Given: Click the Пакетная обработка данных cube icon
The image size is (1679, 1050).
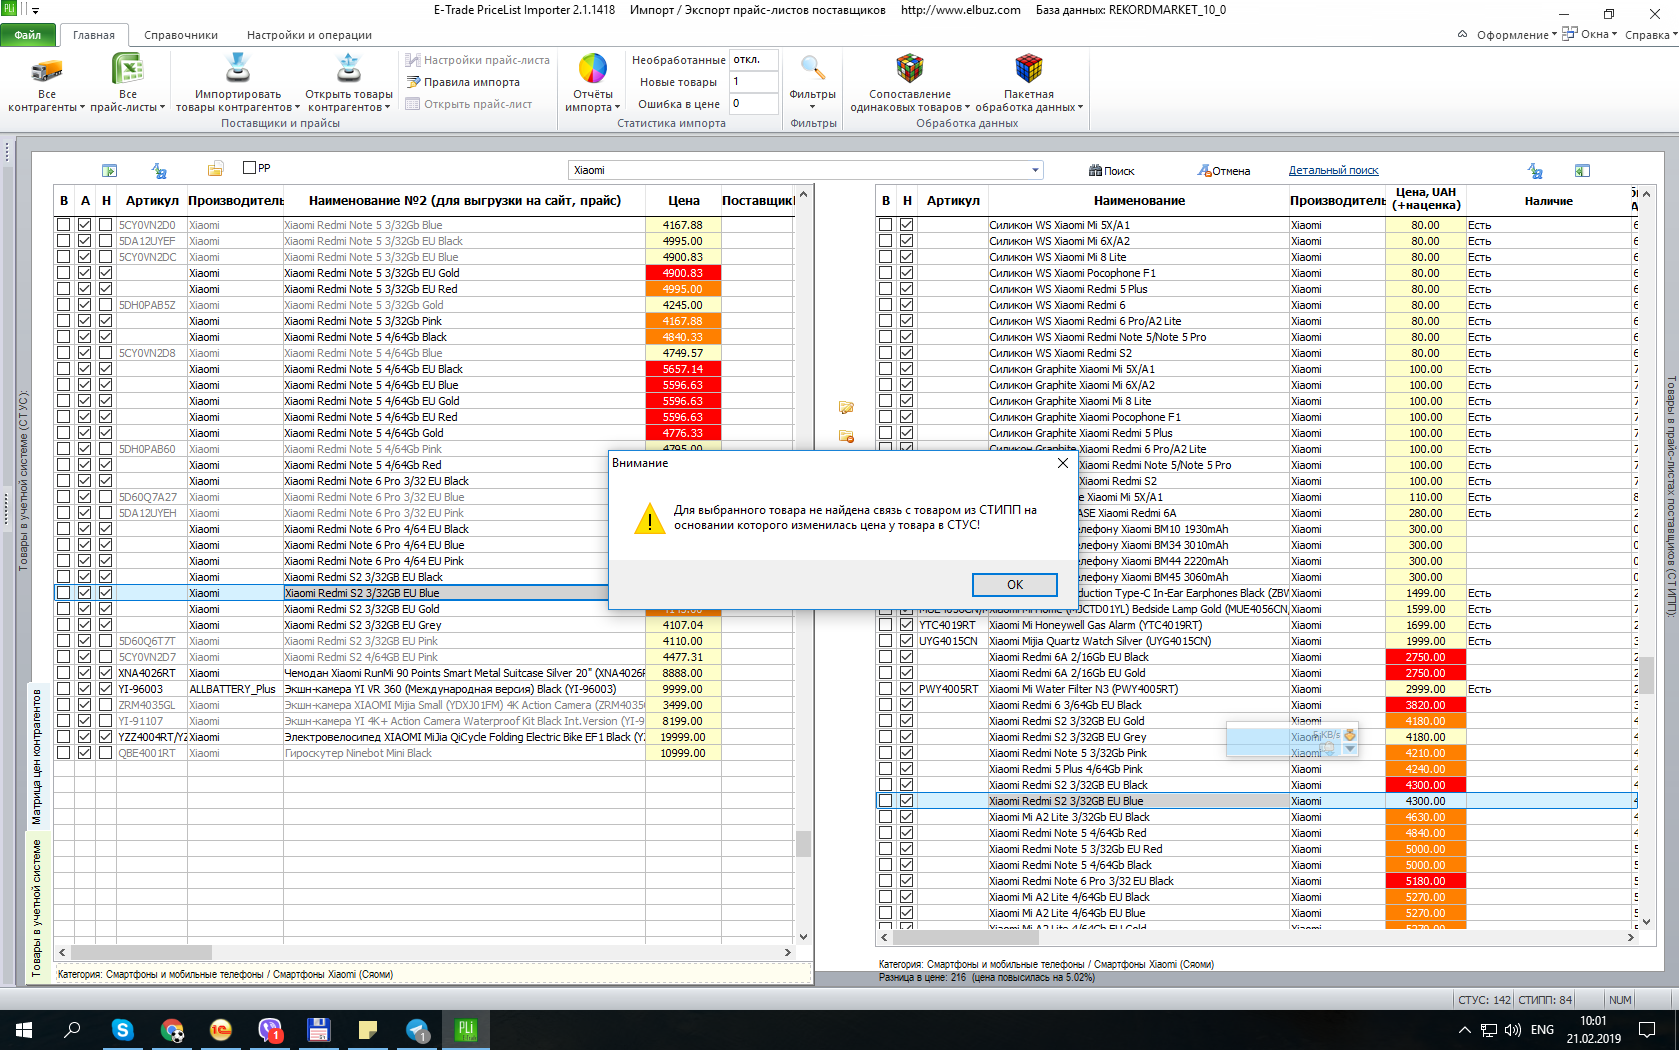Looking at the screenshot, I should click(1029, 68).
